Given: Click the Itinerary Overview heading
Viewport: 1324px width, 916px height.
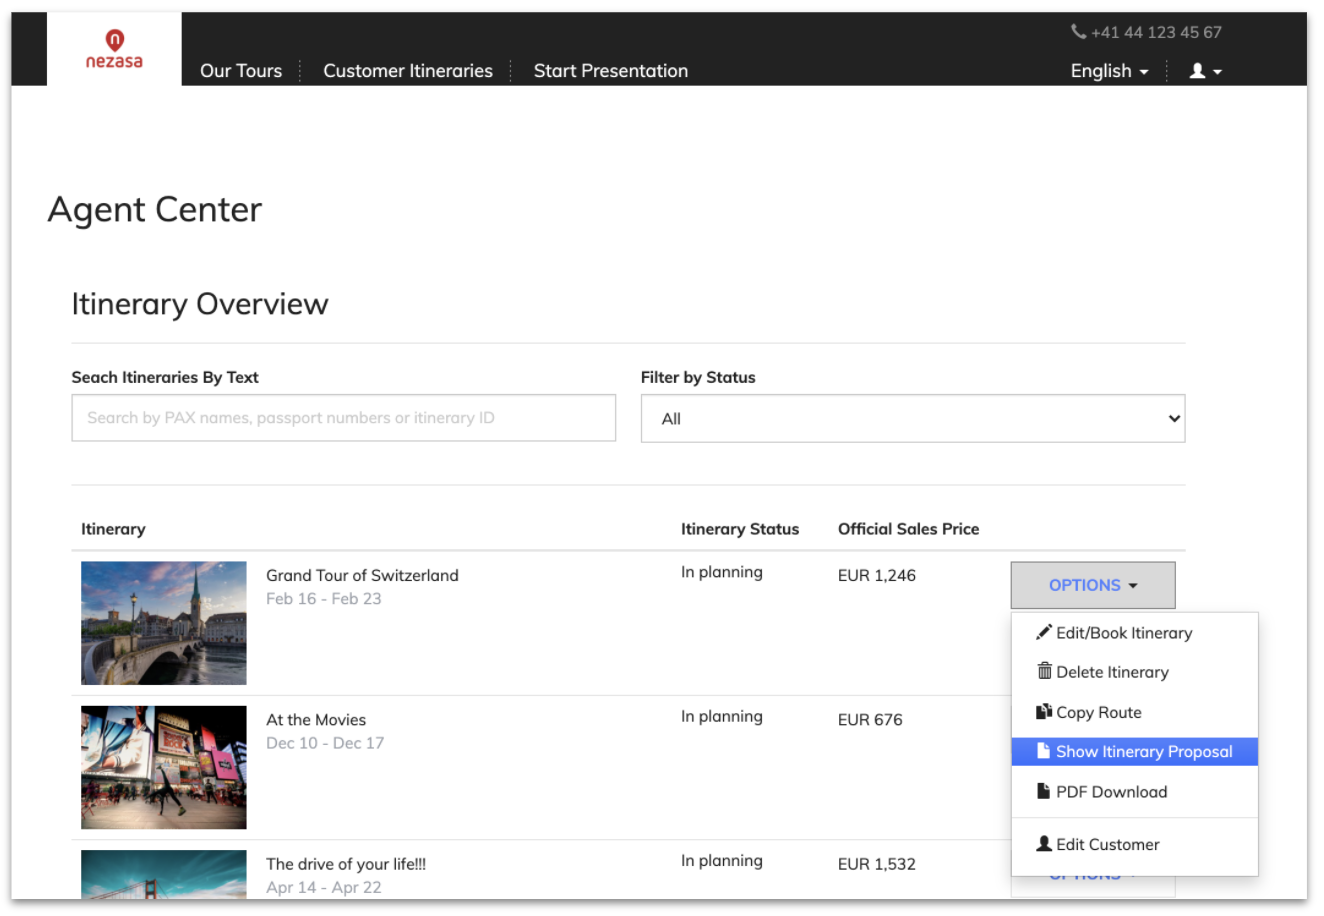Looking at the screenshot, I should (x=200, y=304).
